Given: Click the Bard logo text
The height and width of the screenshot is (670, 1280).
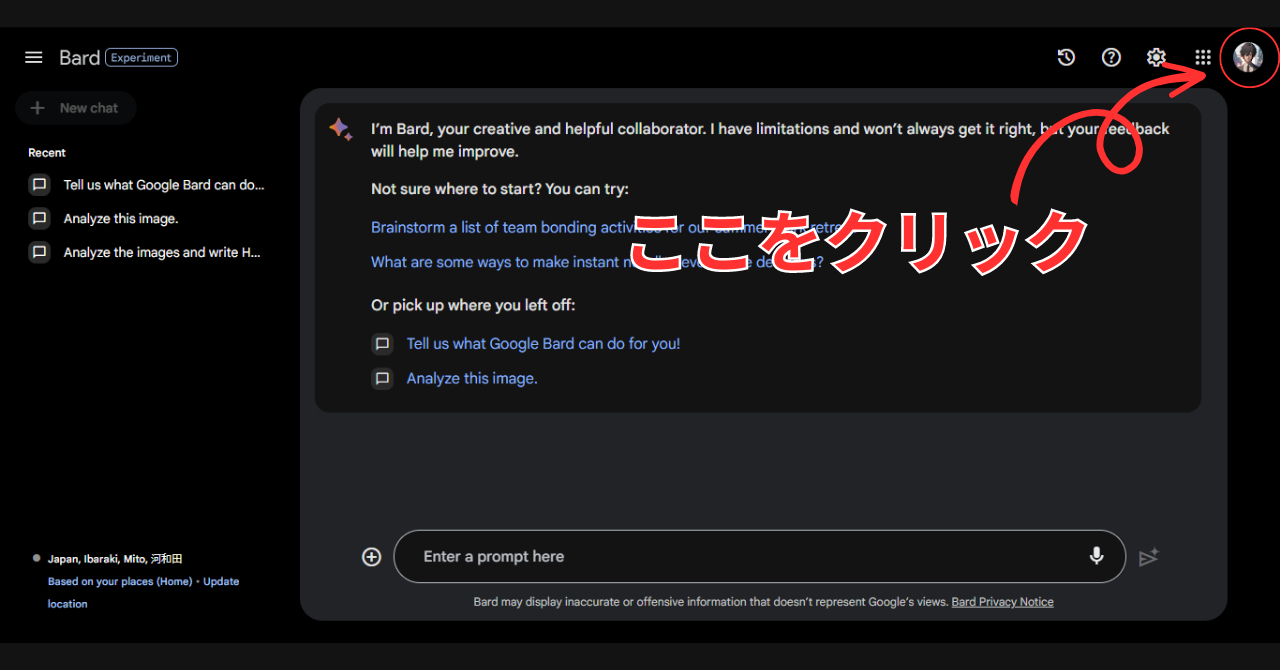Looking at the screenshot, I should coord(80,58).
